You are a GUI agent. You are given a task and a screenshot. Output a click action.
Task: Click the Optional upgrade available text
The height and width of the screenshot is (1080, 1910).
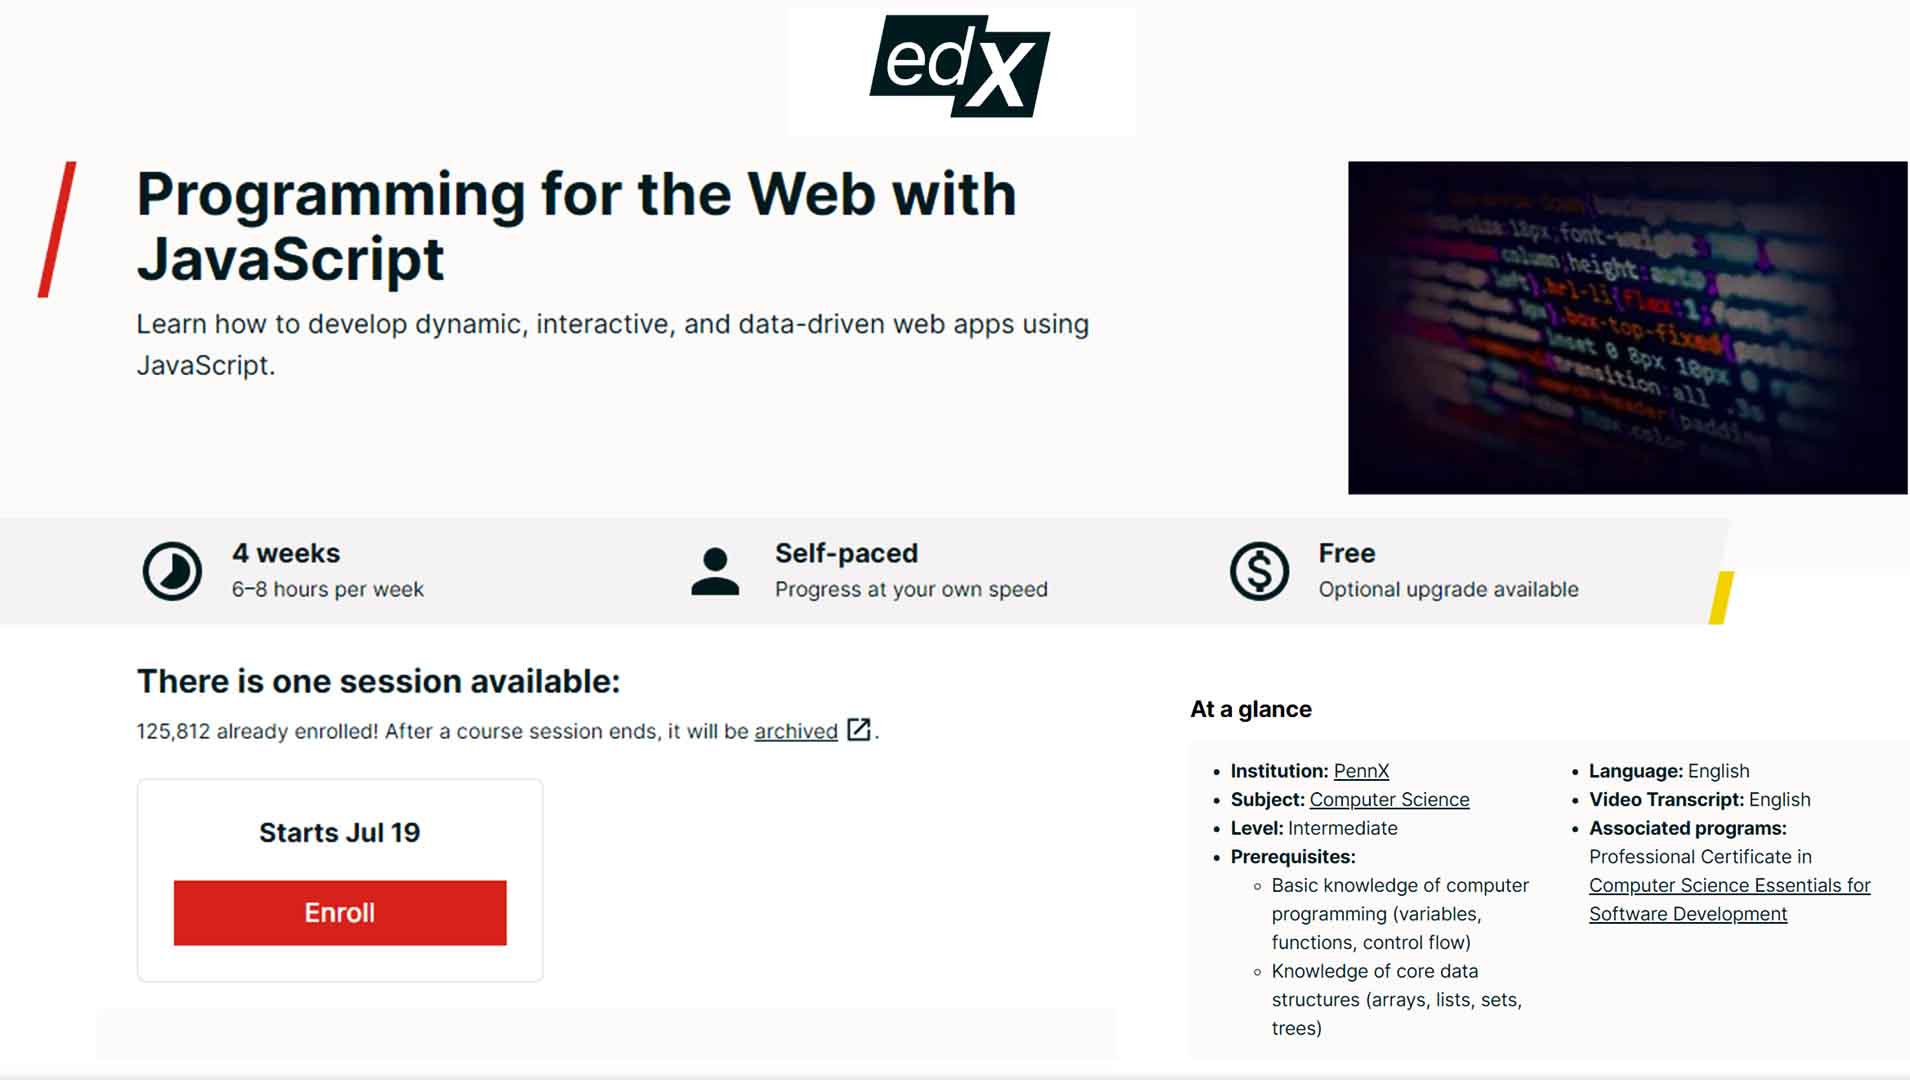1448,590
